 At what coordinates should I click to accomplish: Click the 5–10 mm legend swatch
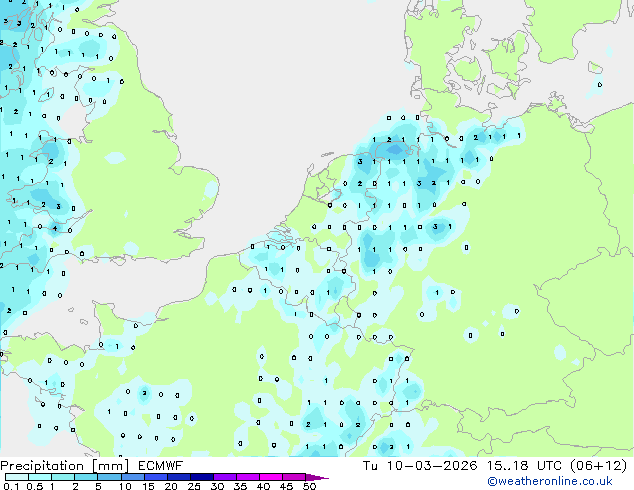tap(109, 477)
